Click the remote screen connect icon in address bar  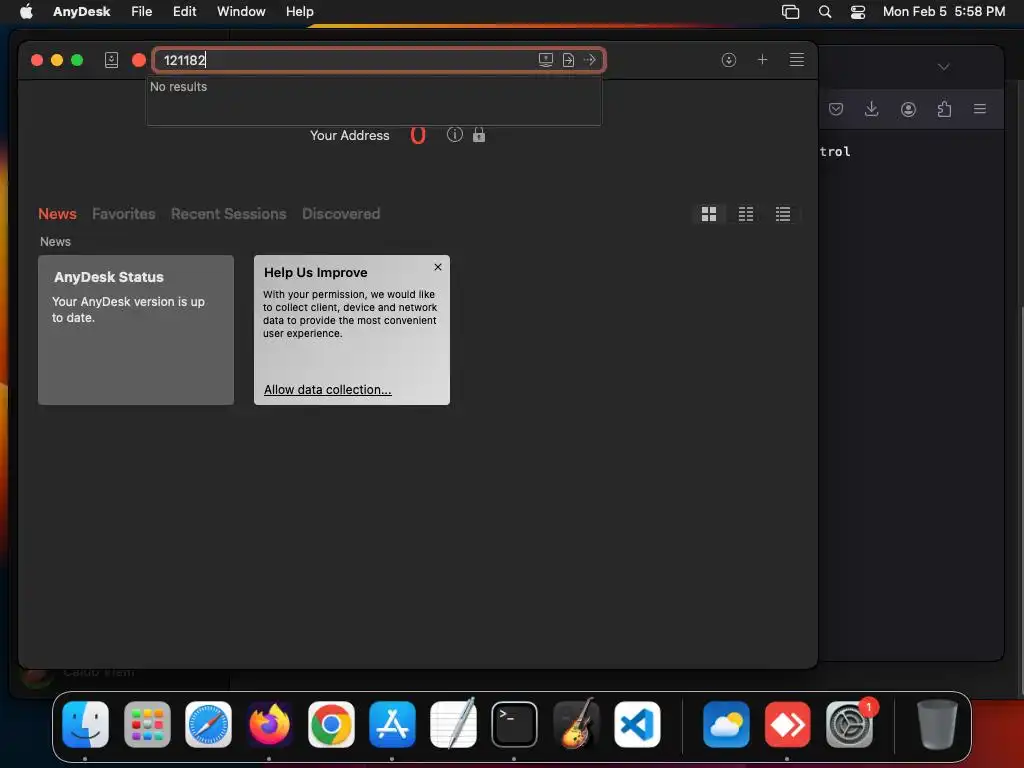(546, 60)
